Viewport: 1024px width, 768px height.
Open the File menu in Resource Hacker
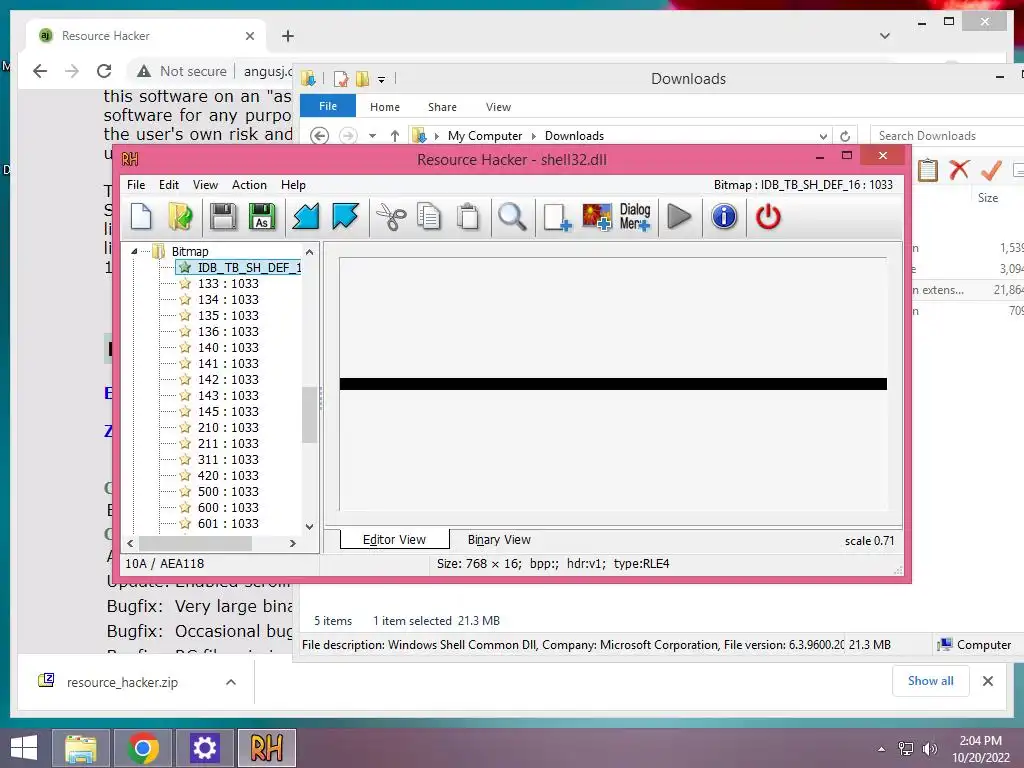tap(136, 185)
